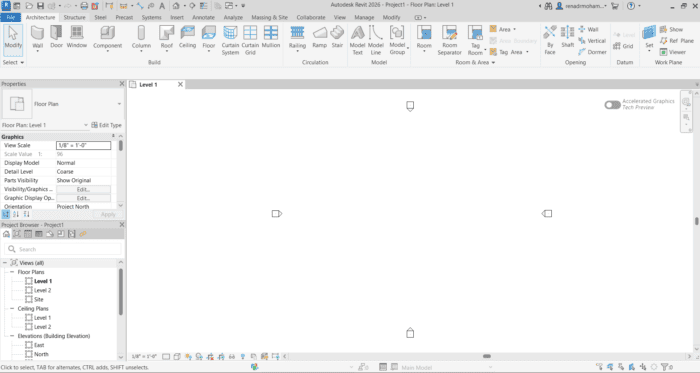This screenshot has height=373, width=700.
Task: Select the Column tool
Action: pos(141,38)
